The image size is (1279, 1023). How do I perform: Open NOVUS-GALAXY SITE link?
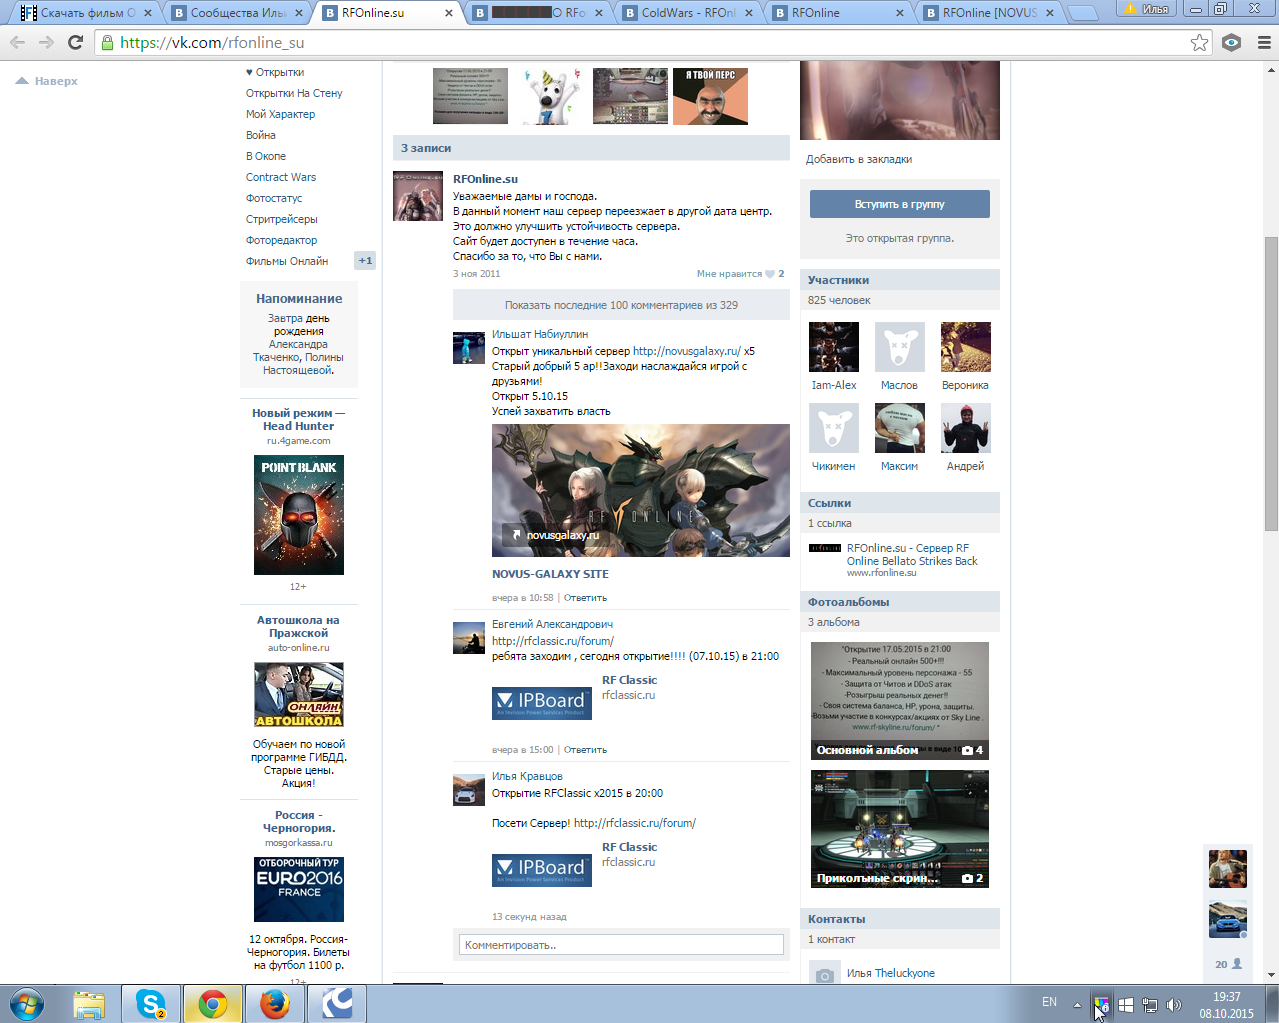550,574
